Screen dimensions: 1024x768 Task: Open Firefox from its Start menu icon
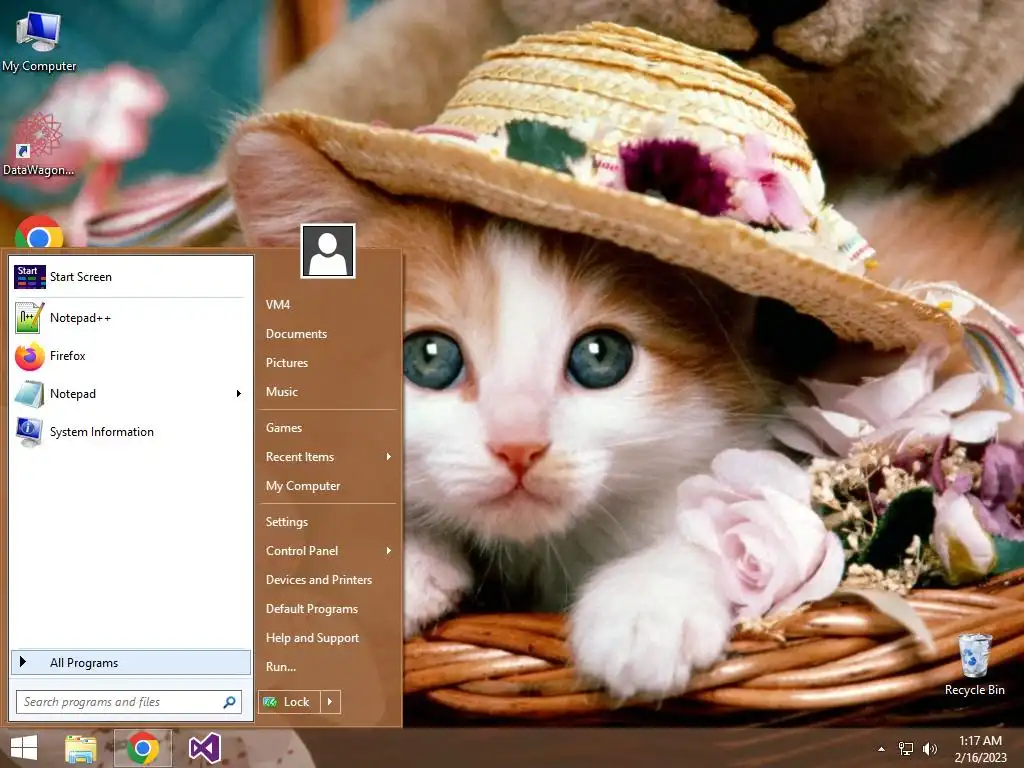pos(29,356)
